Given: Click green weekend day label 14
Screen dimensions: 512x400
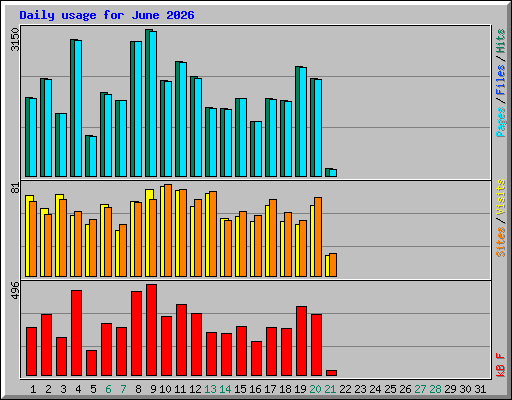Looking at the screenshot, I should coord(225,389).
